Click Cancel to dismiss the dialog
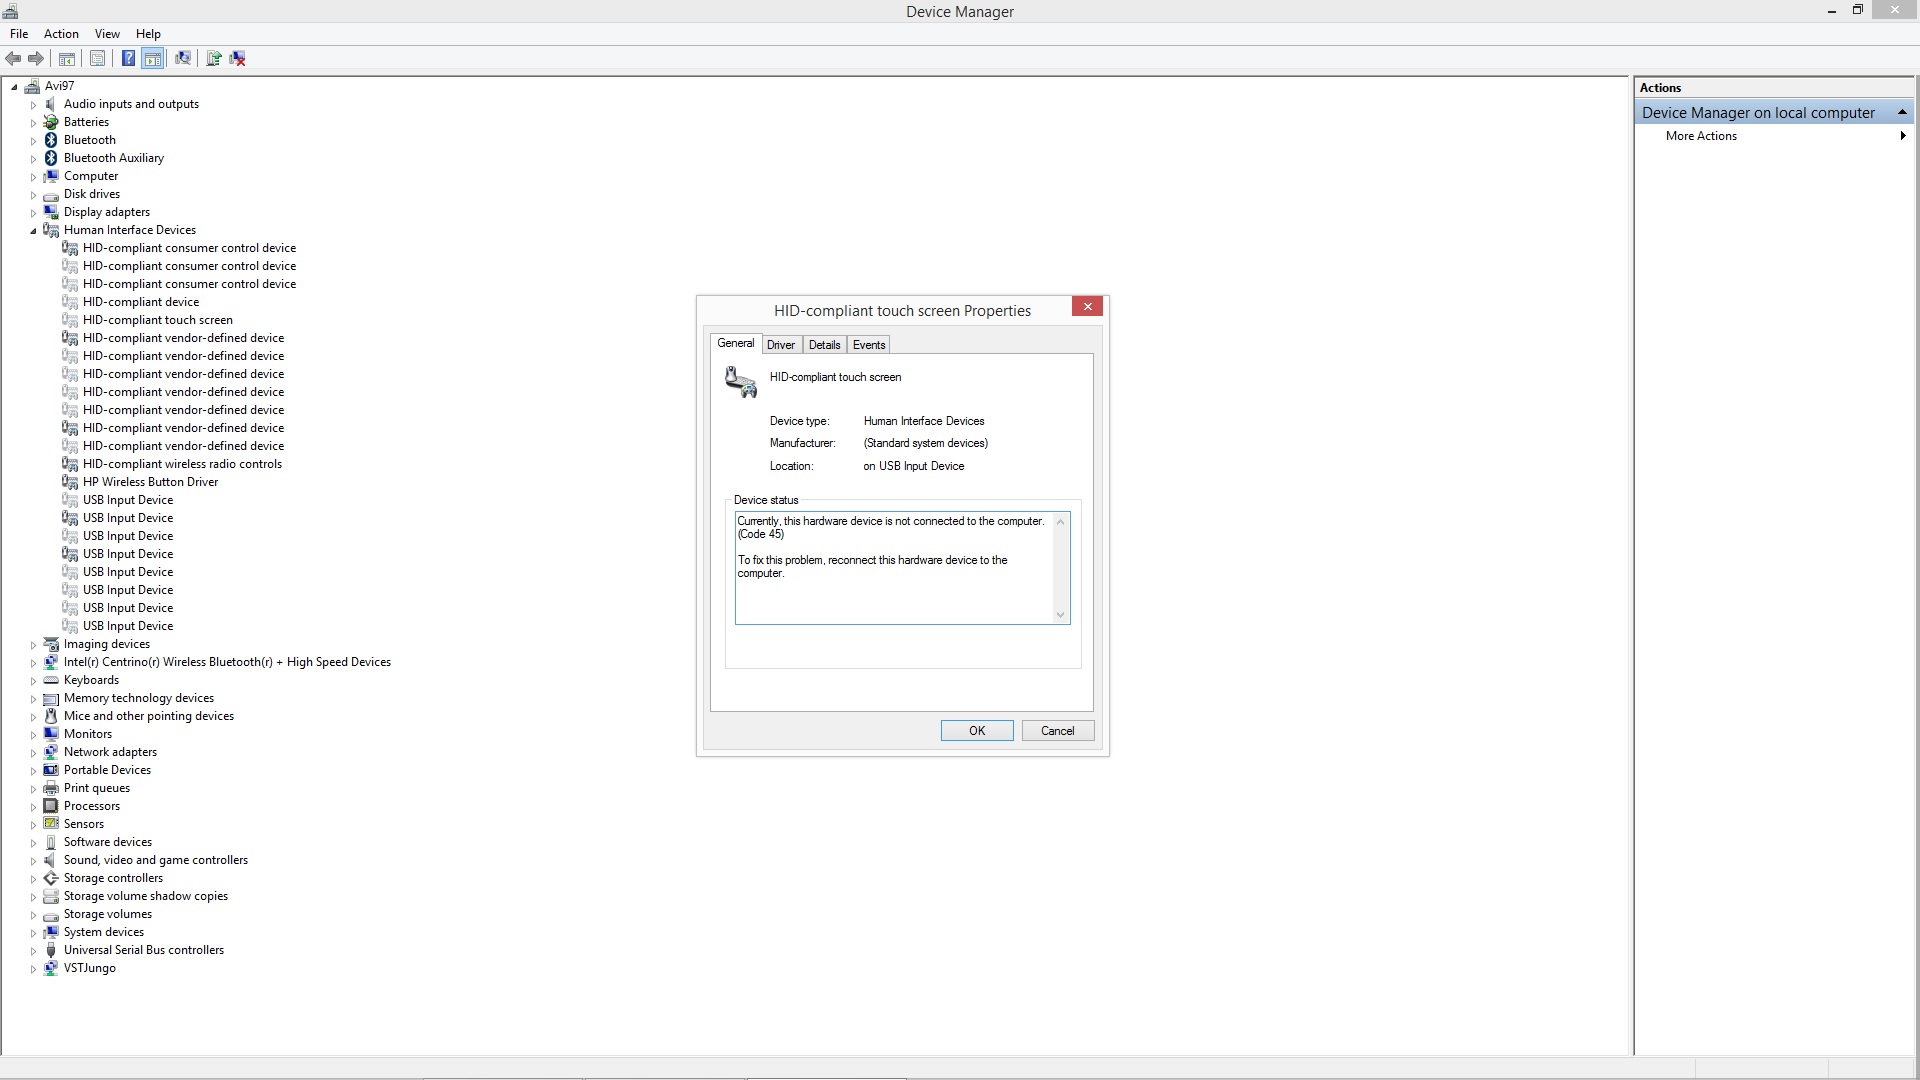The height and width of the screenshot is (1080, 1920). 1056,729
